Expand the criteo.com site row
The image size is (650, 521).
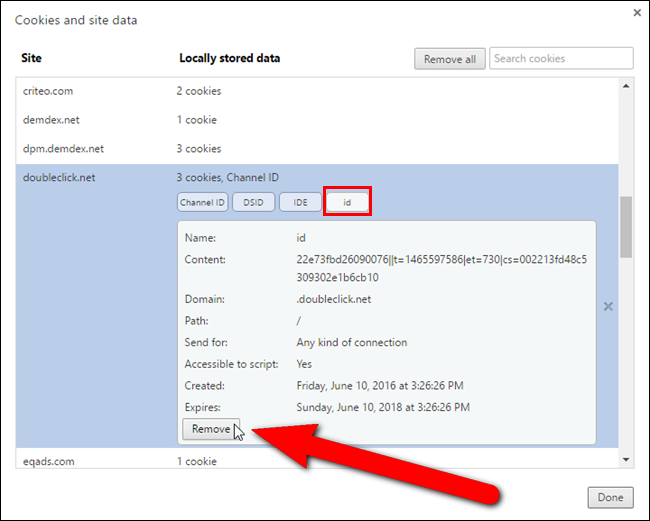point(317,91)
